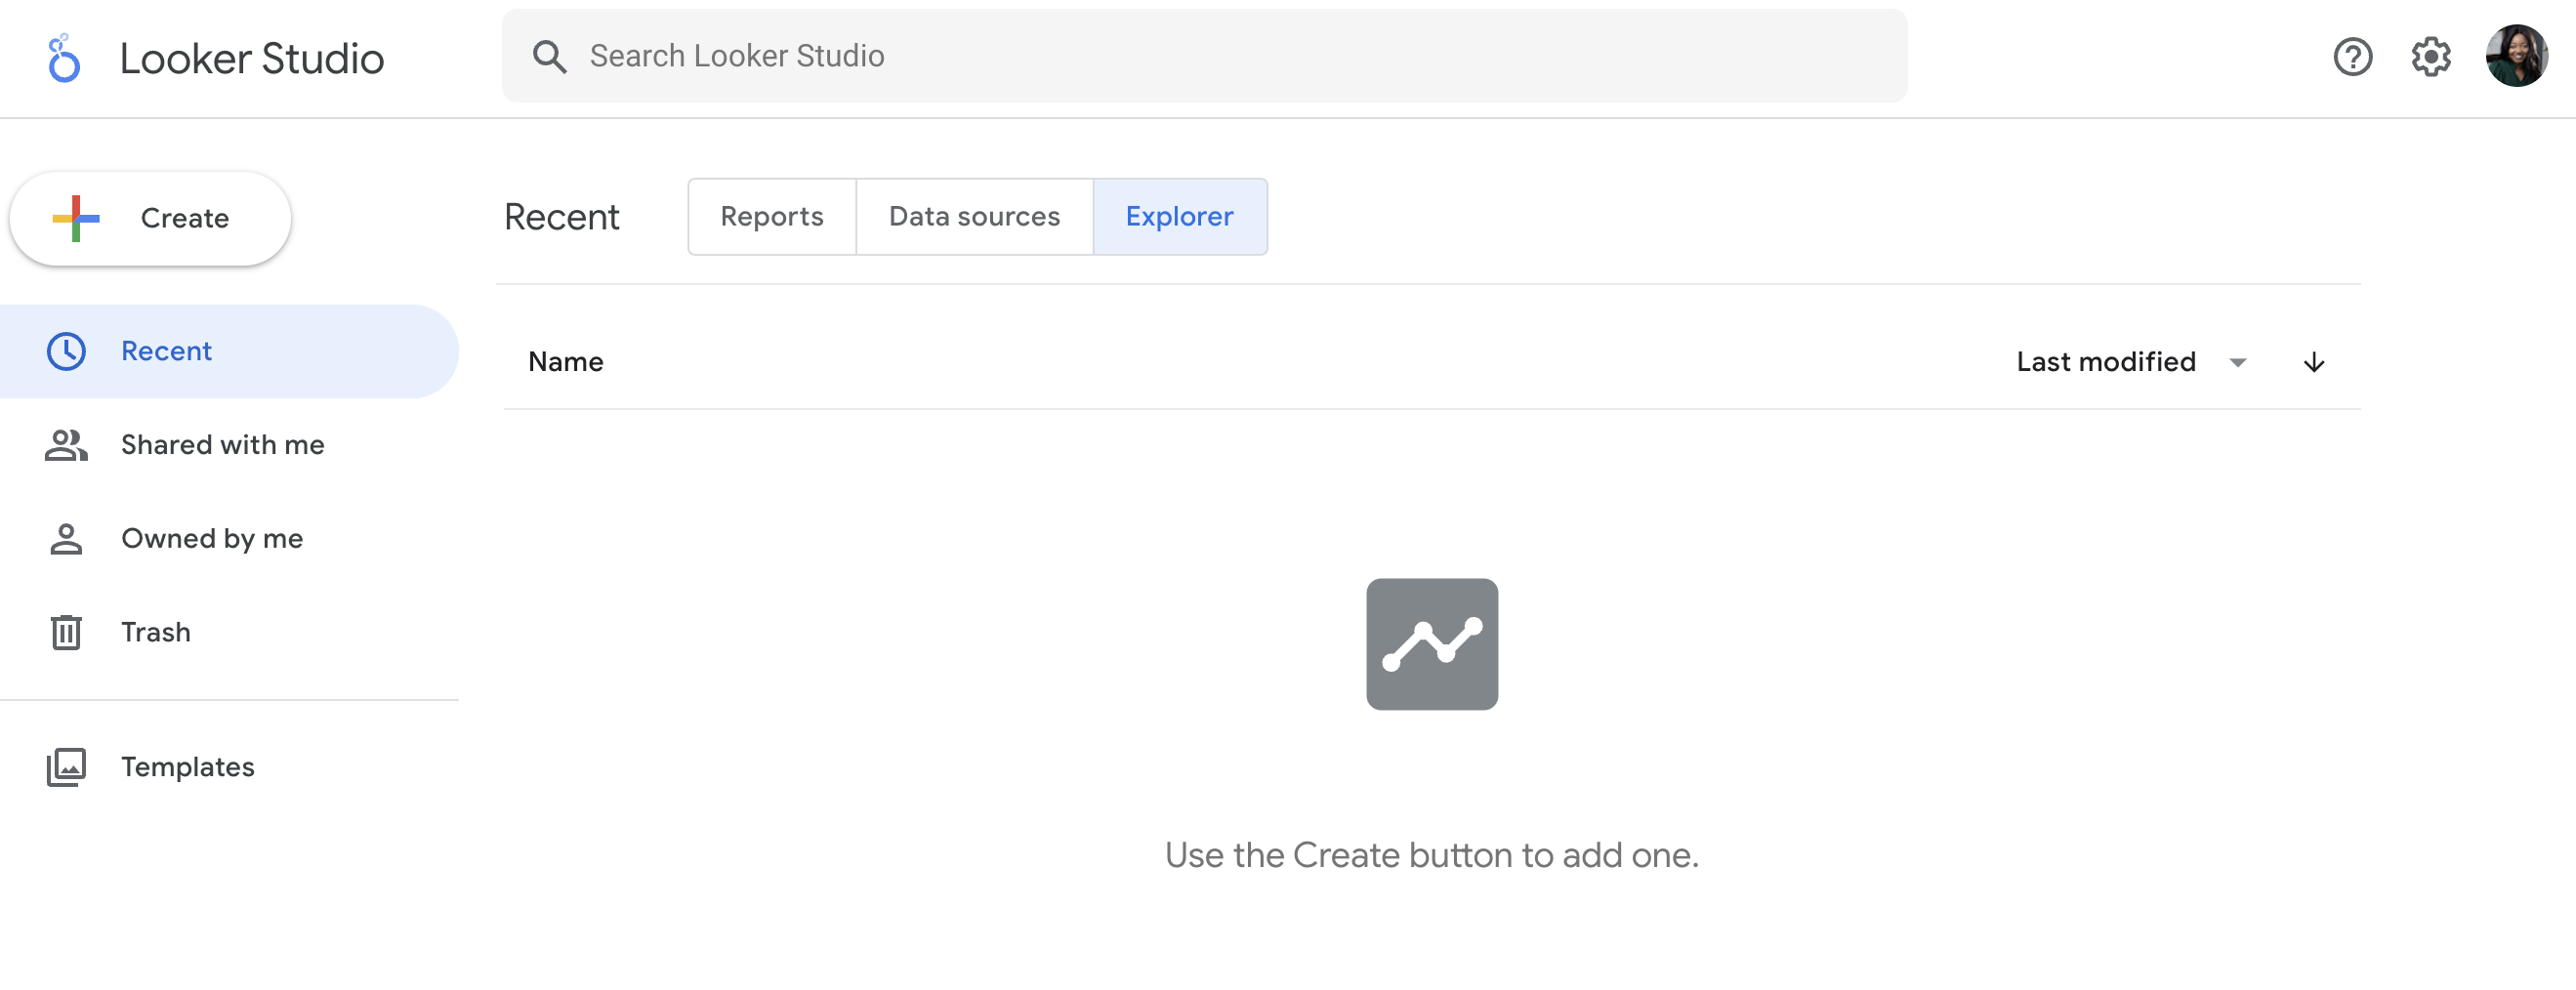
Task: Click the Shared with me people icon
Action: (x=66, y=445)
